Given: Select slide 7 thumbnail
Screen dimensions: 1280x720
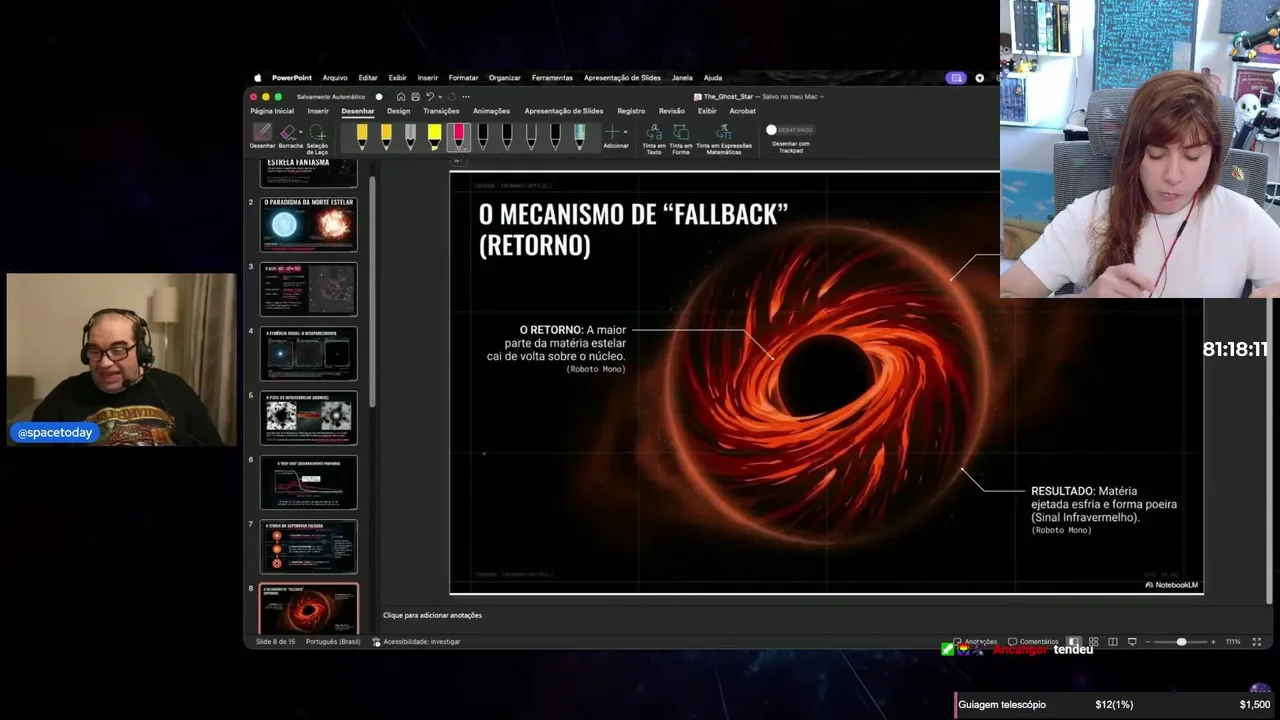Looking at the screenshot, I should point(308,546).
